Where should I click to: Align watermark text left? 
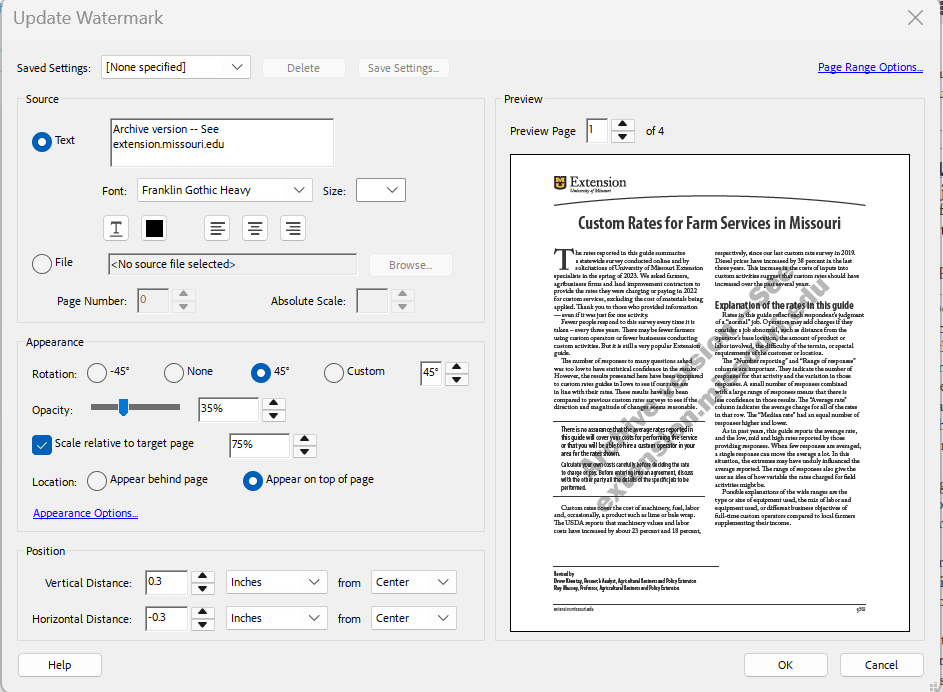pyautogui.click(x=217, y=228)
